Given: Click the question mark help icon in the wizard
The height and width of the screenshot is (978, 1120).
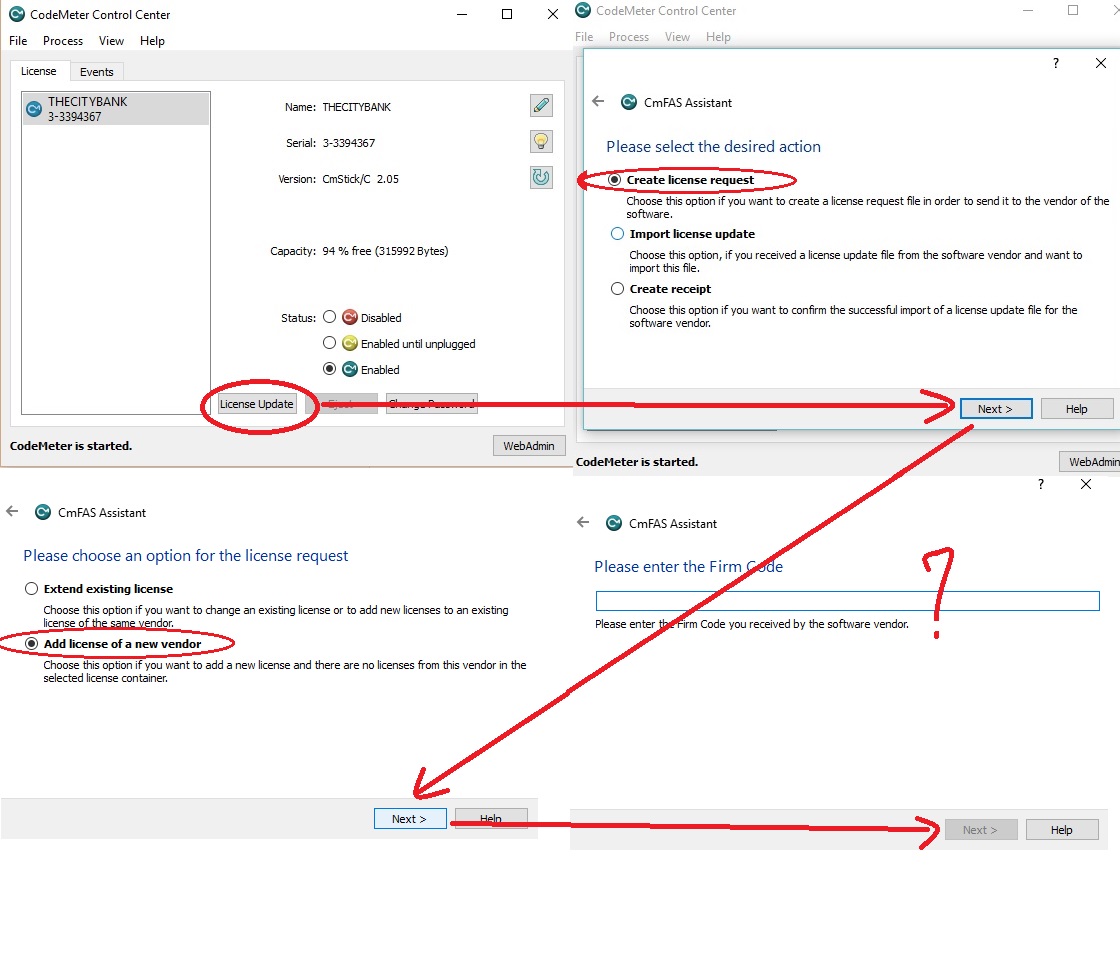Looking at the screenshot, I should click(1055, 62).
